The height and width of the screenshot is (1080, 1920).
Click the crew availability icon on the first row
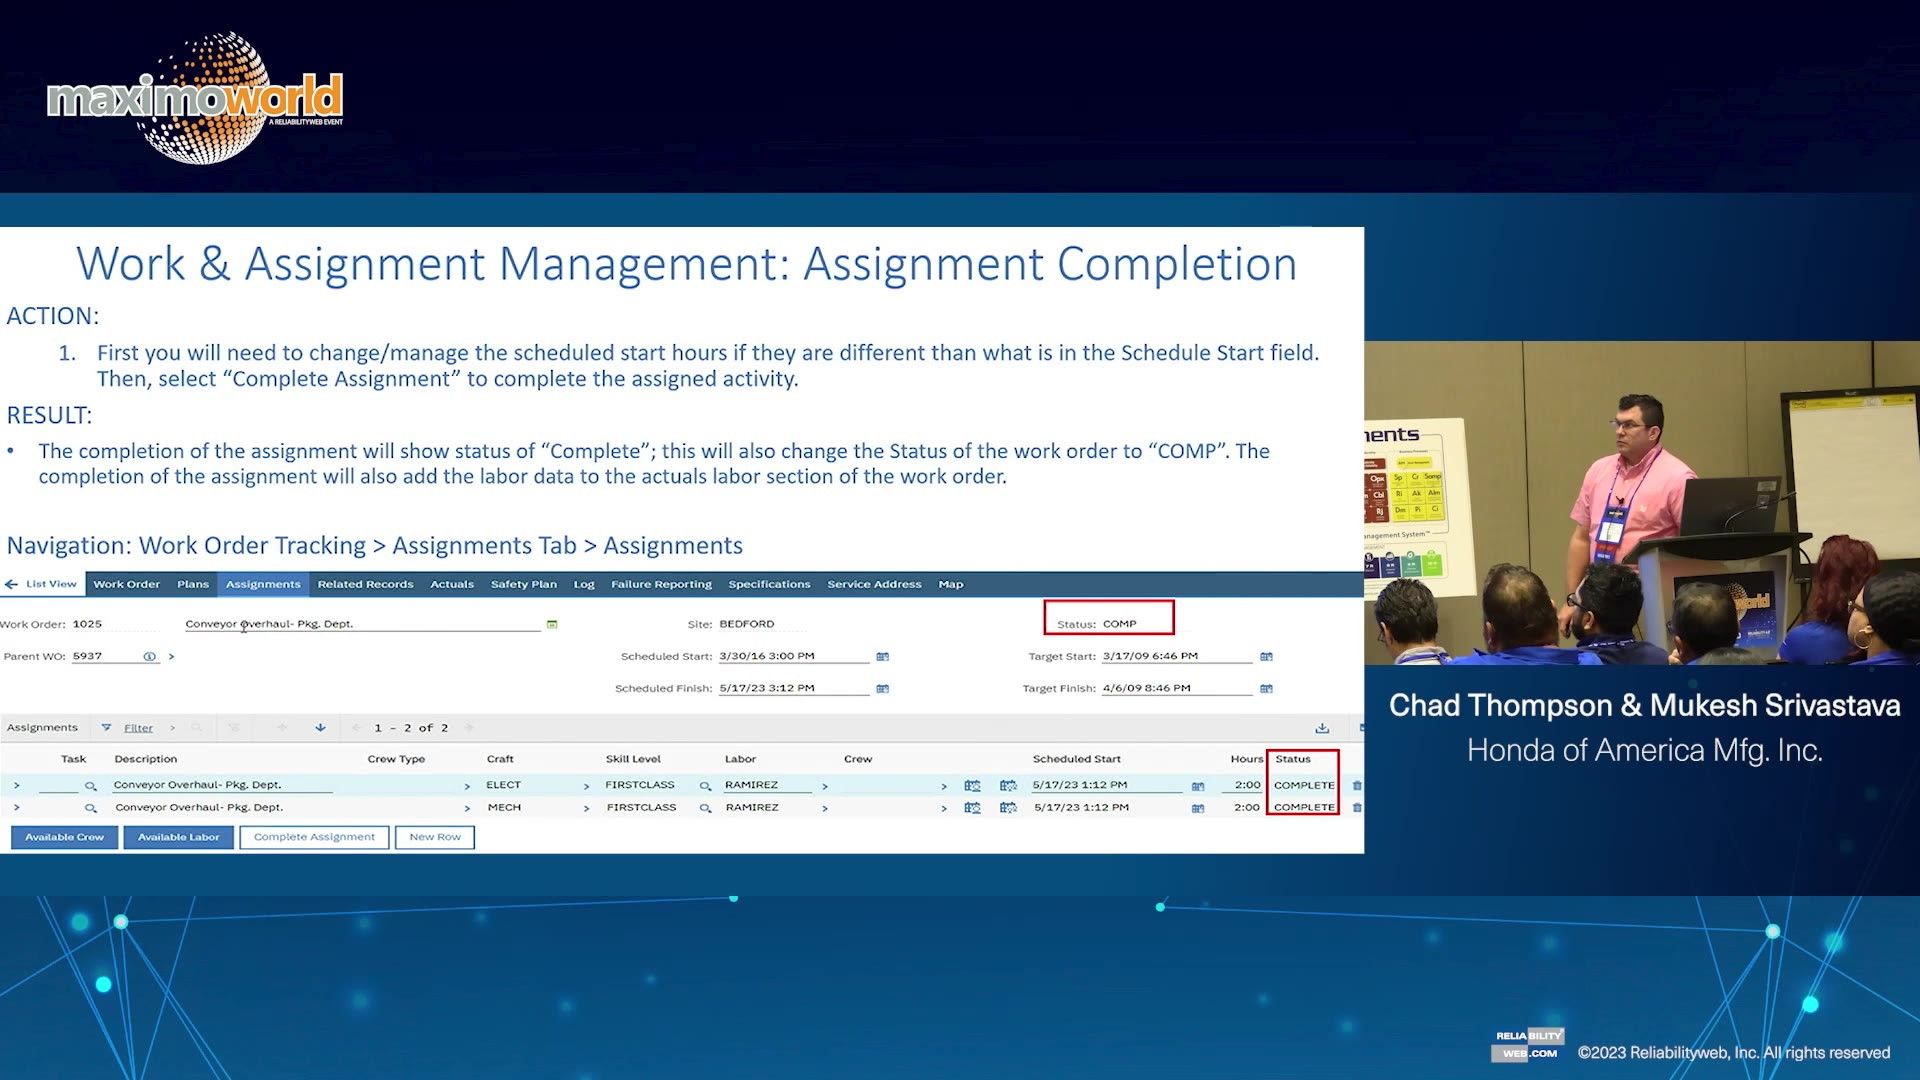(x=972, y=785)
